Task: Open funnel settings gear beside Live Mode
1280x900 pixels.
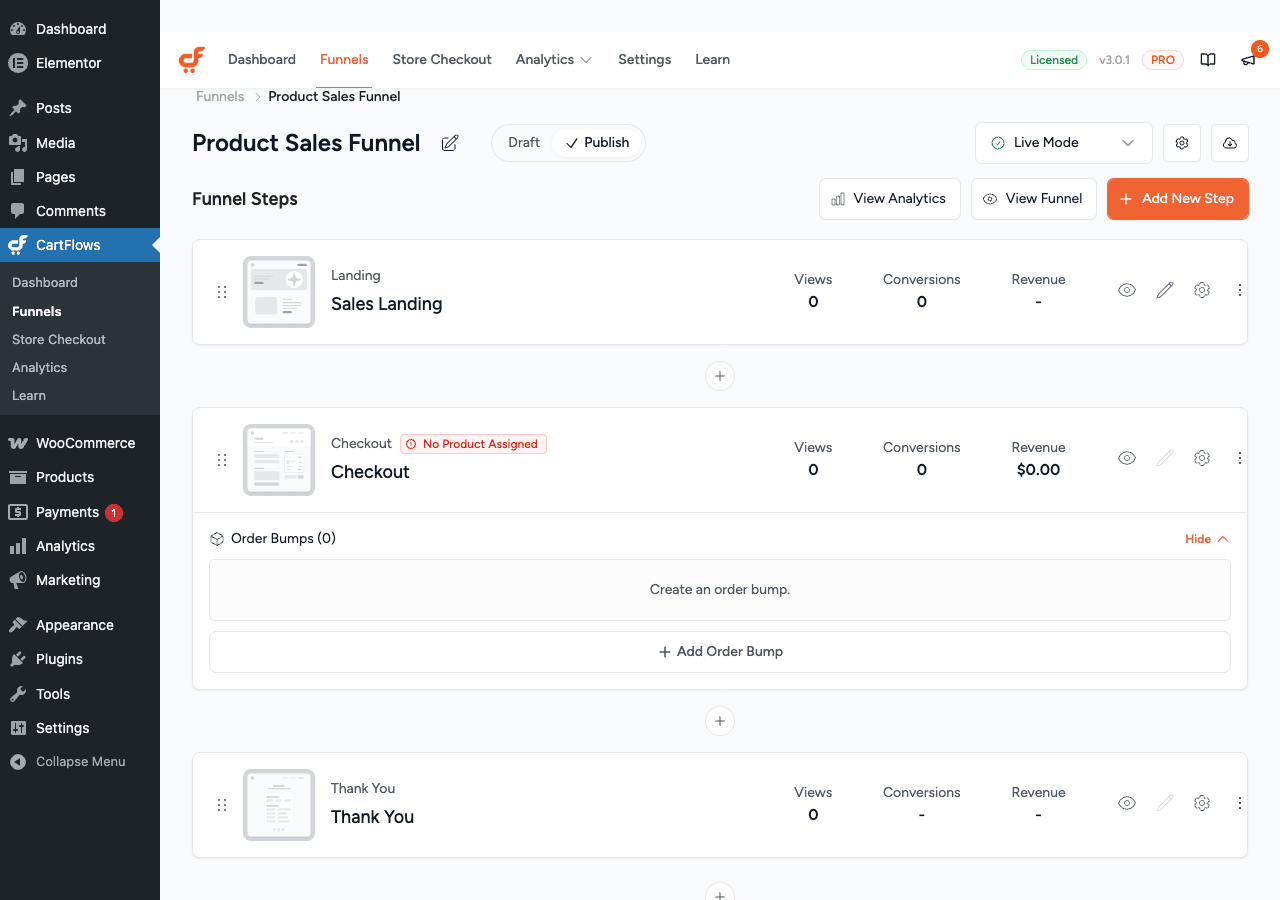Action: (1182, 143)
